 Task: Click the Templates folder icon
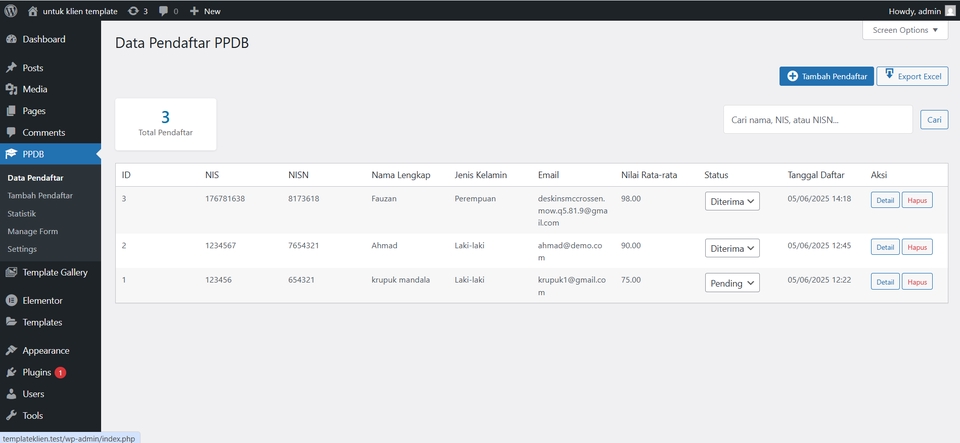[11, 322]
